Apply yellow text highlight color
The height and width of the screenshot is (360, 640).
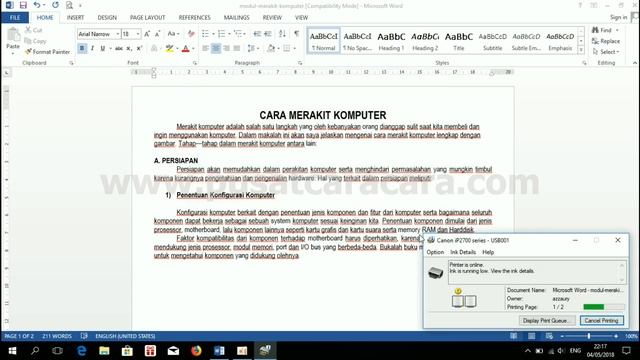click(x=169, y=49)
